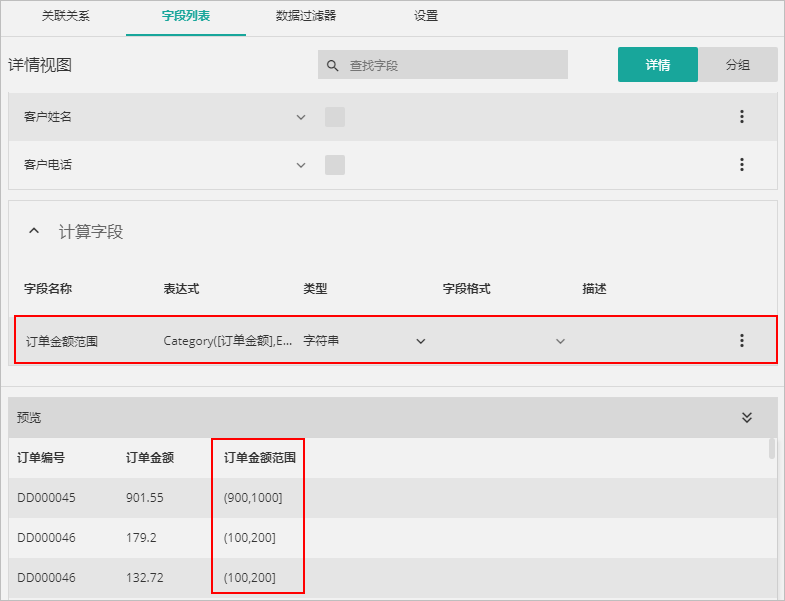Switch to 分组 view
The height and width of the screenshot is (601, 785).
pos(737,65)
